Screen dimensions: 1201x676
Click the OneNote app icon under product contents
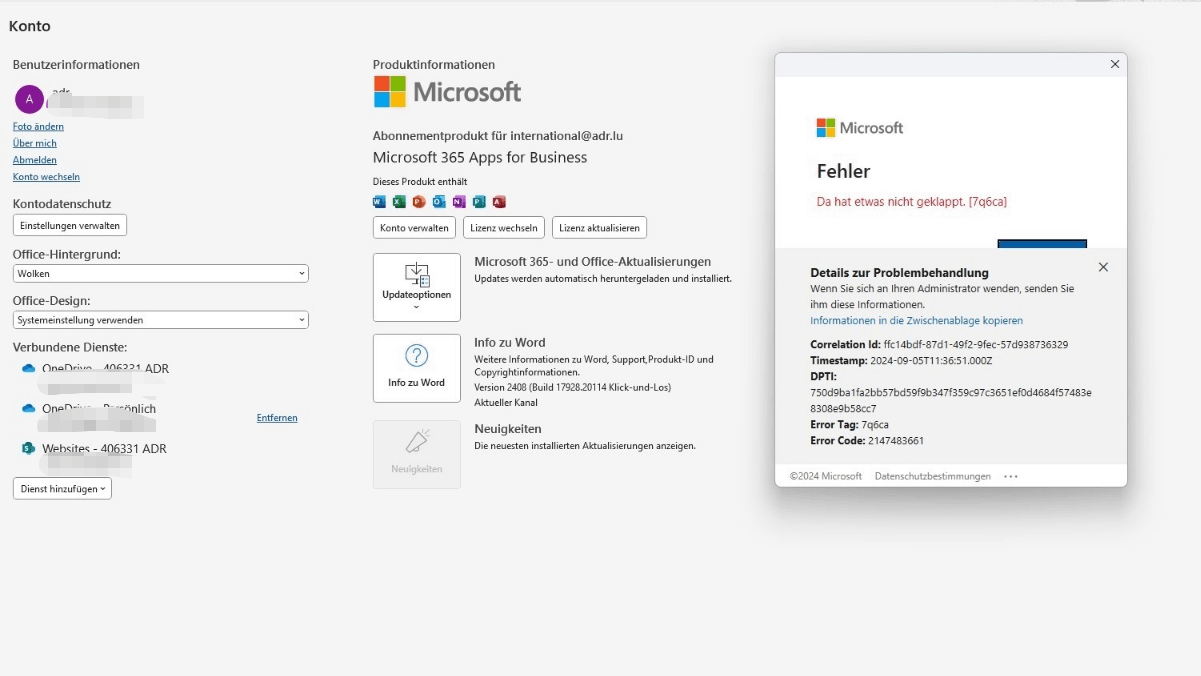459,202
